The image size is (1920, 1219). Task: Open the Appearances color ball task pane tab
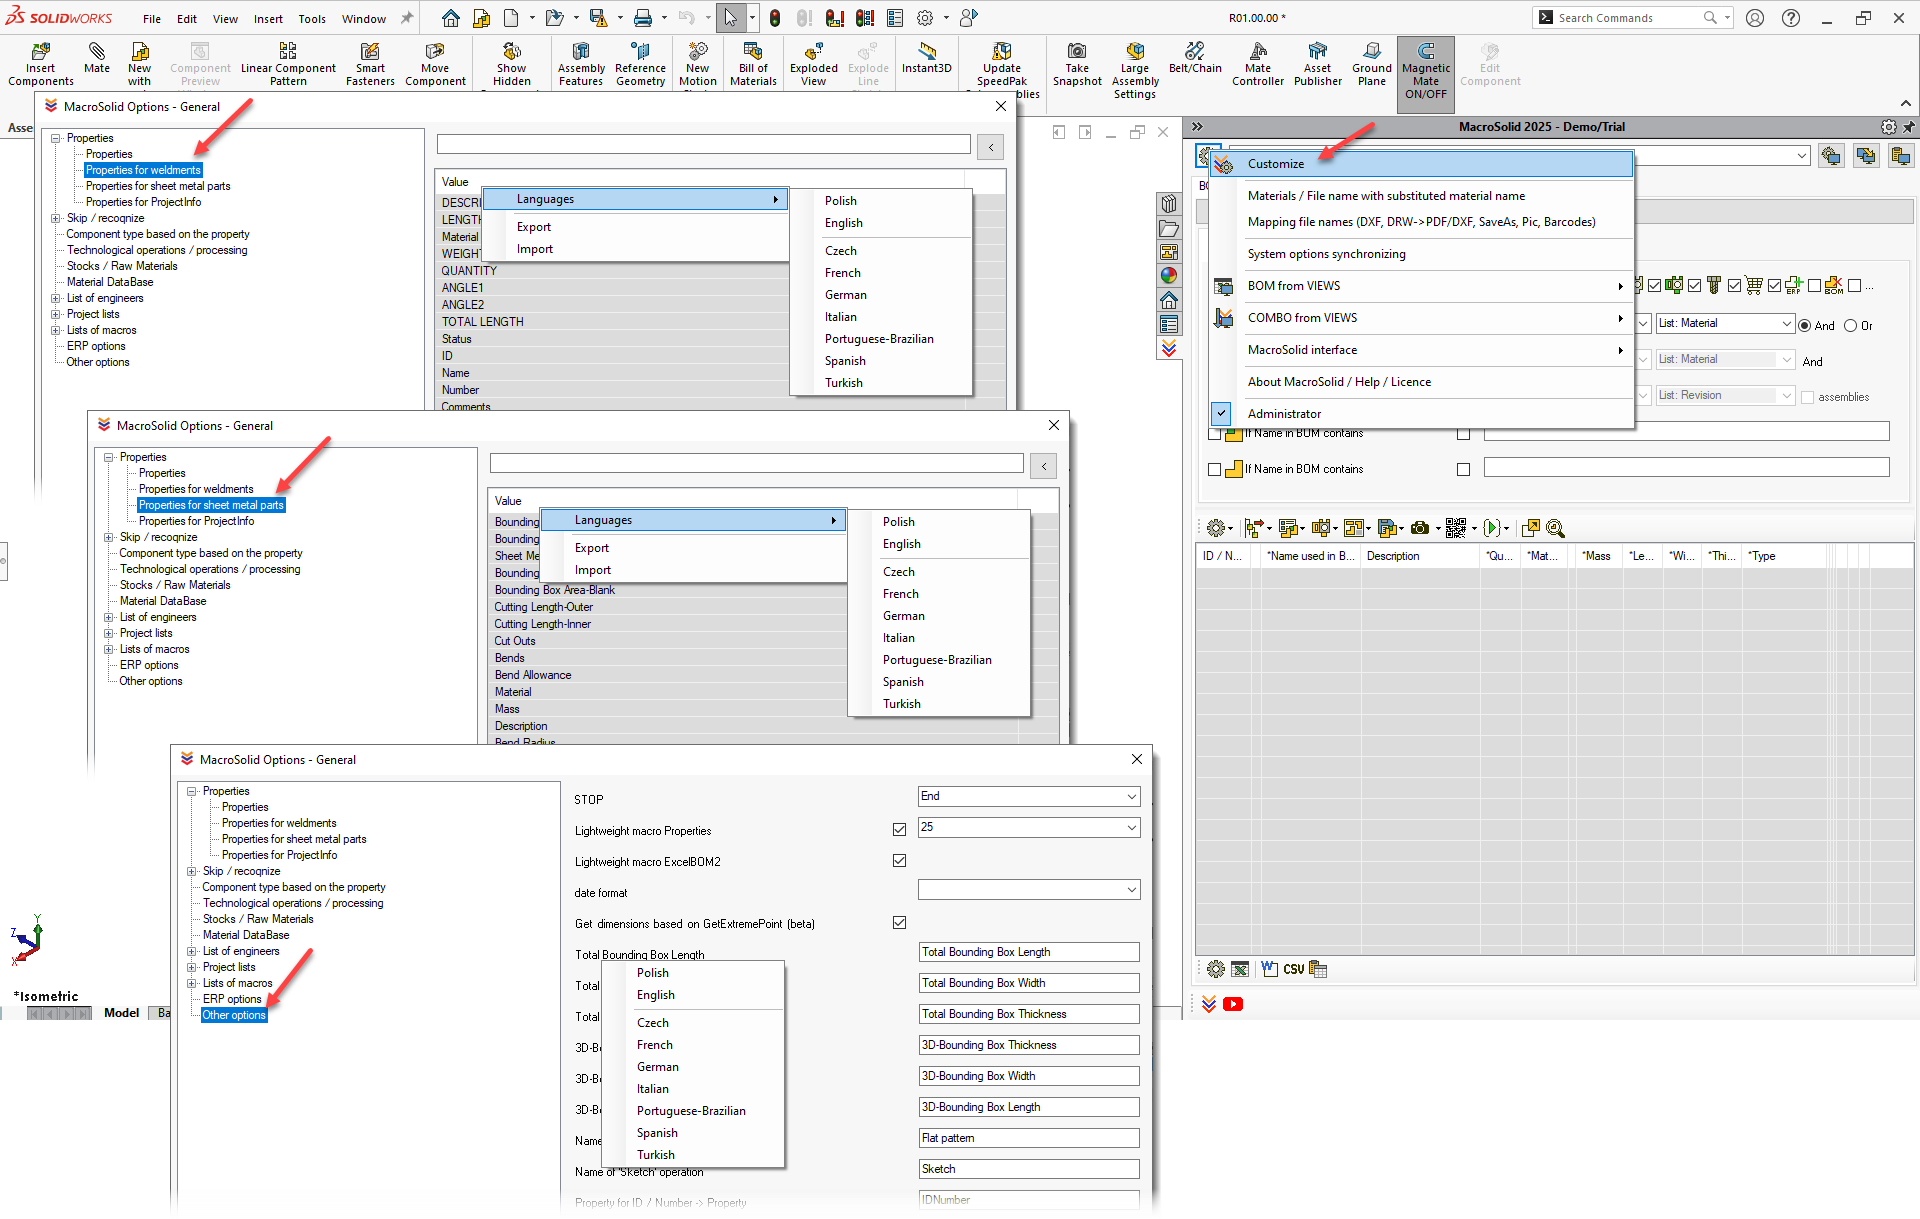1169,275
